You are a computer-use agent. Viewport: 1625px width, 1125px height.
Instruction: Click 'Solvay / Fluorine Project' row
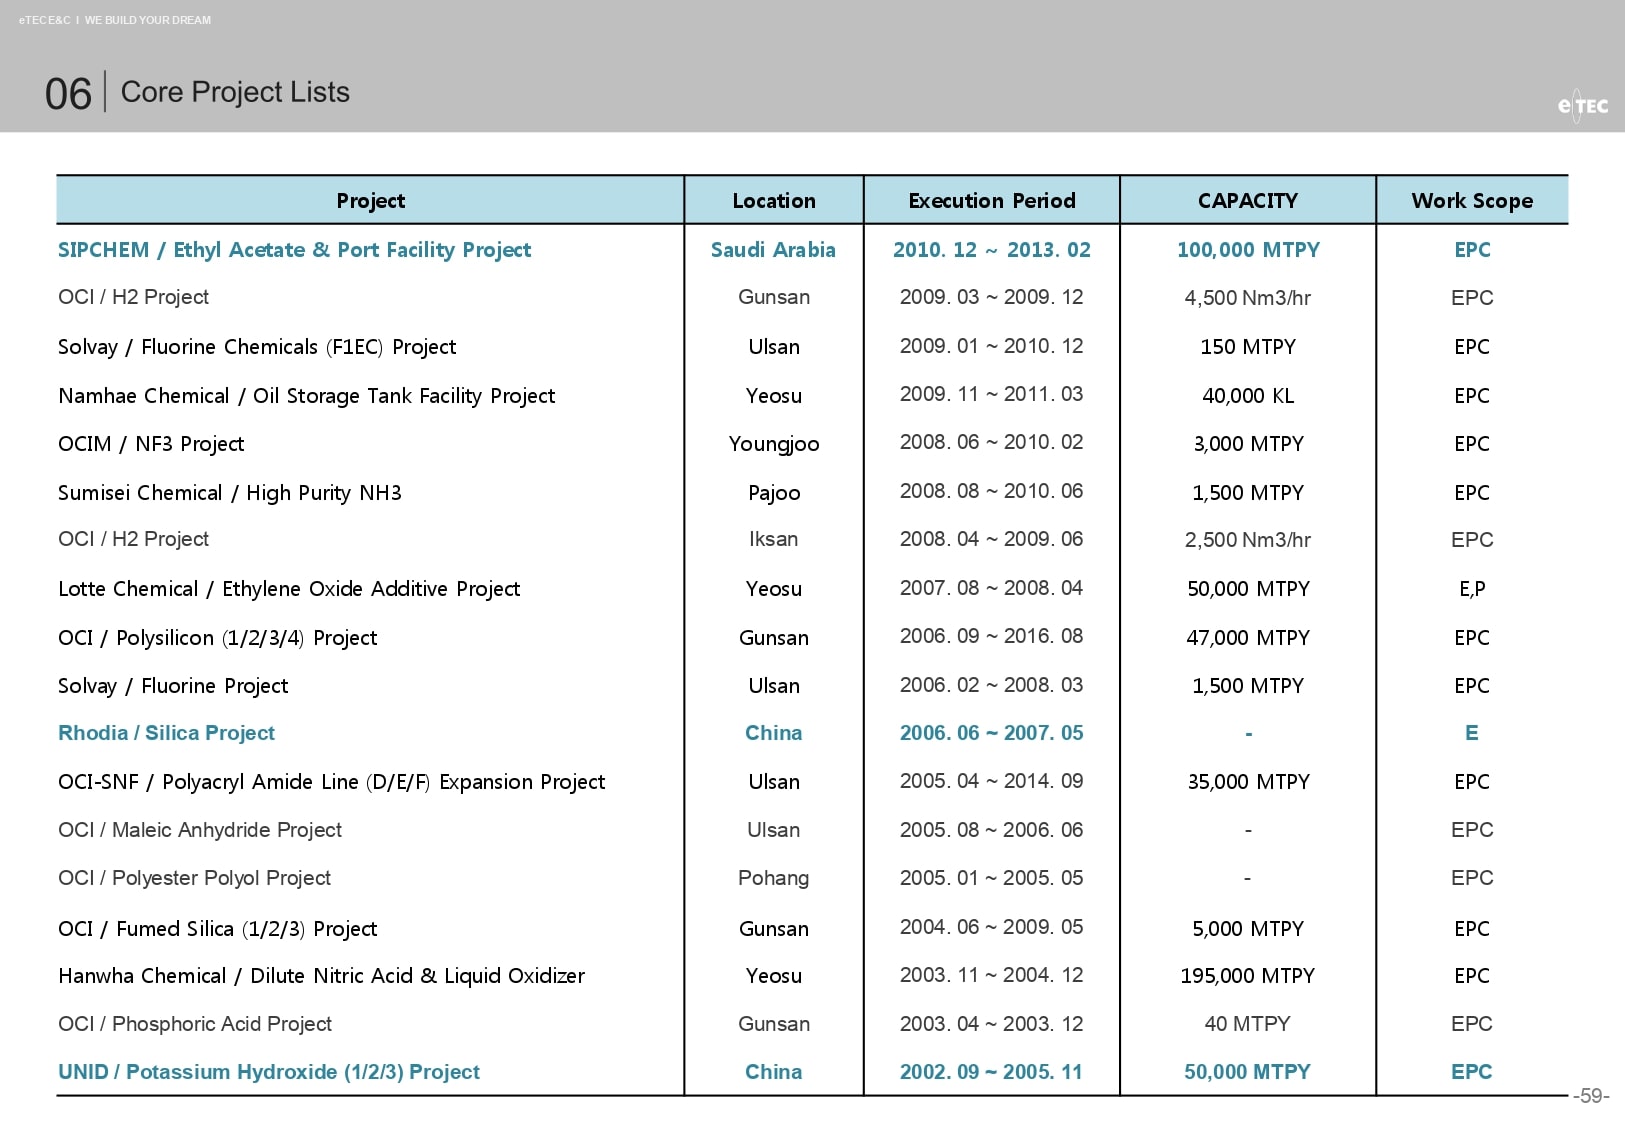[173, 686]
